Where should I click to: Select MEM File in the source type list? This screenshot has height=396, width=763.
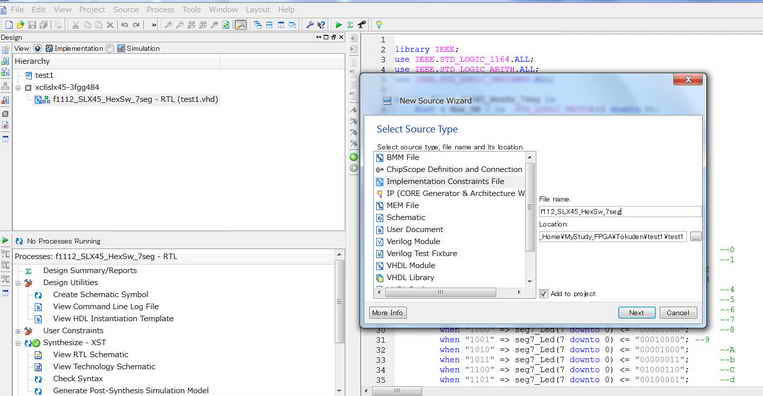click(402, 205)
